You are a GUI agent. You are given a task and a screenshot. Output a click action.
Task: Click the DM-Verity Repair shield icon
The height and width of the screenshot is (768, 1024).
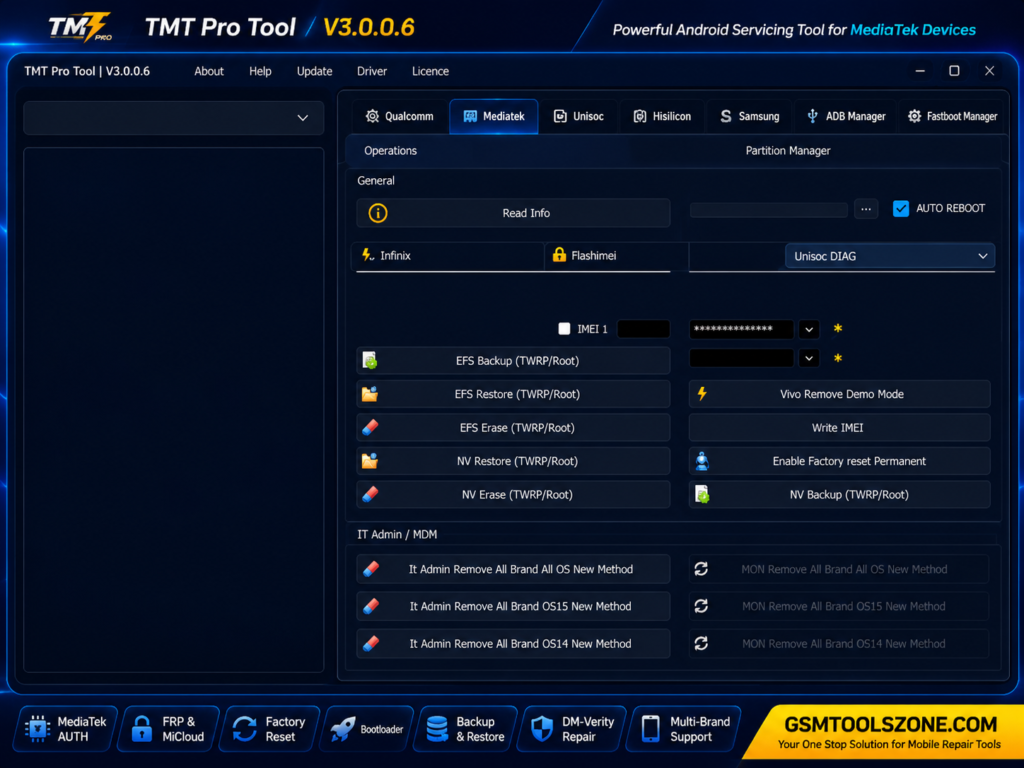point(542,729)
